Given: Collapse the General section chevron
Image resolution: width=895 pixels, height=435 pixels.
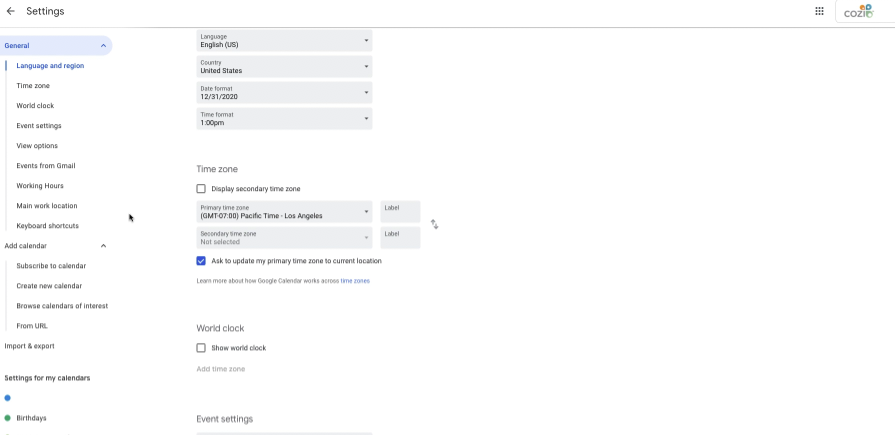Looking at the screenshot, I should pos(103,46).
